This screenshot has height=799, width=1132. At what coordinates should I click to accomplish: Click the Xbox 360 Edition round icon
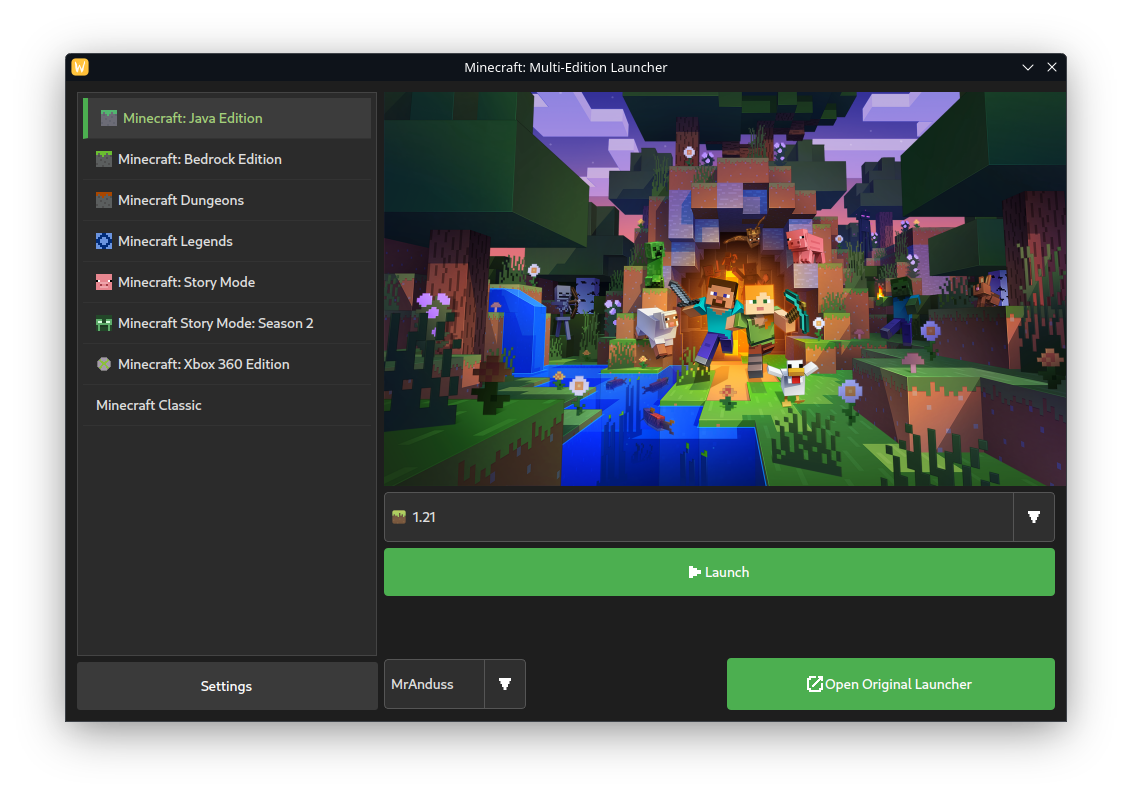point(104,364)
